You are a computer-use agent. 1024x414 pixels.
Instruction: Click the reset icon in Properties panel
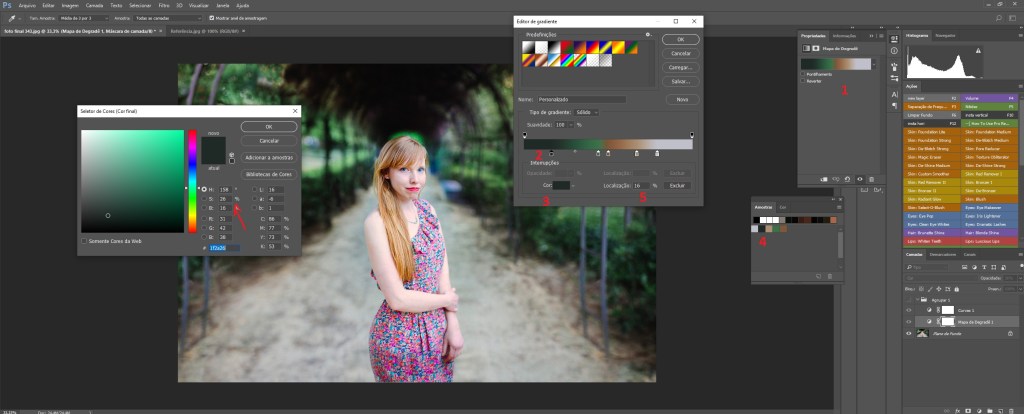pos(847,178)
